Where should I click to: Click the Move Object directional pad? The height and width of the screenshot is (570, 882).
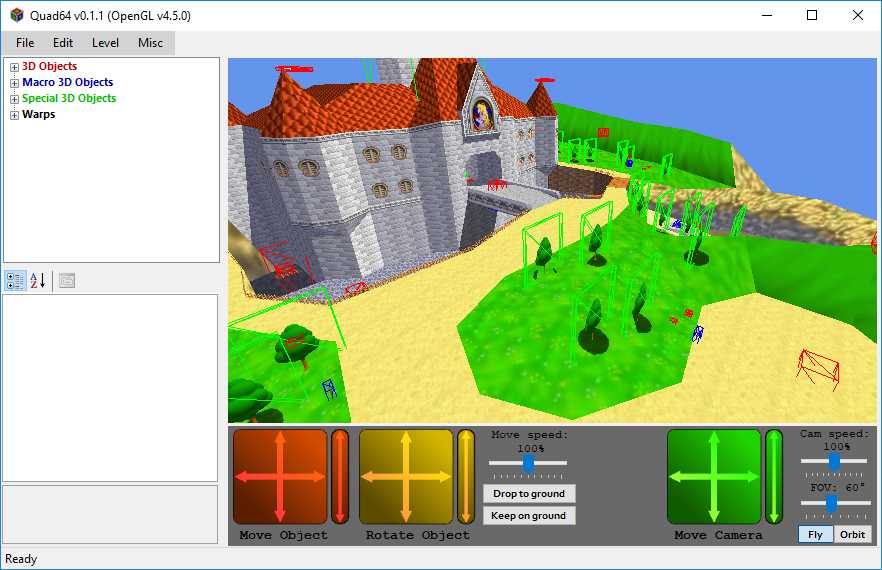(280, 477)
